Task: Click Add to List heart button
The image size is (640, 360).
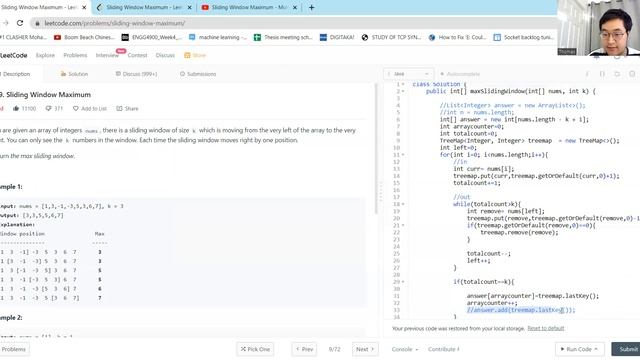Action: pyautogui.click(x=89, y=109)
